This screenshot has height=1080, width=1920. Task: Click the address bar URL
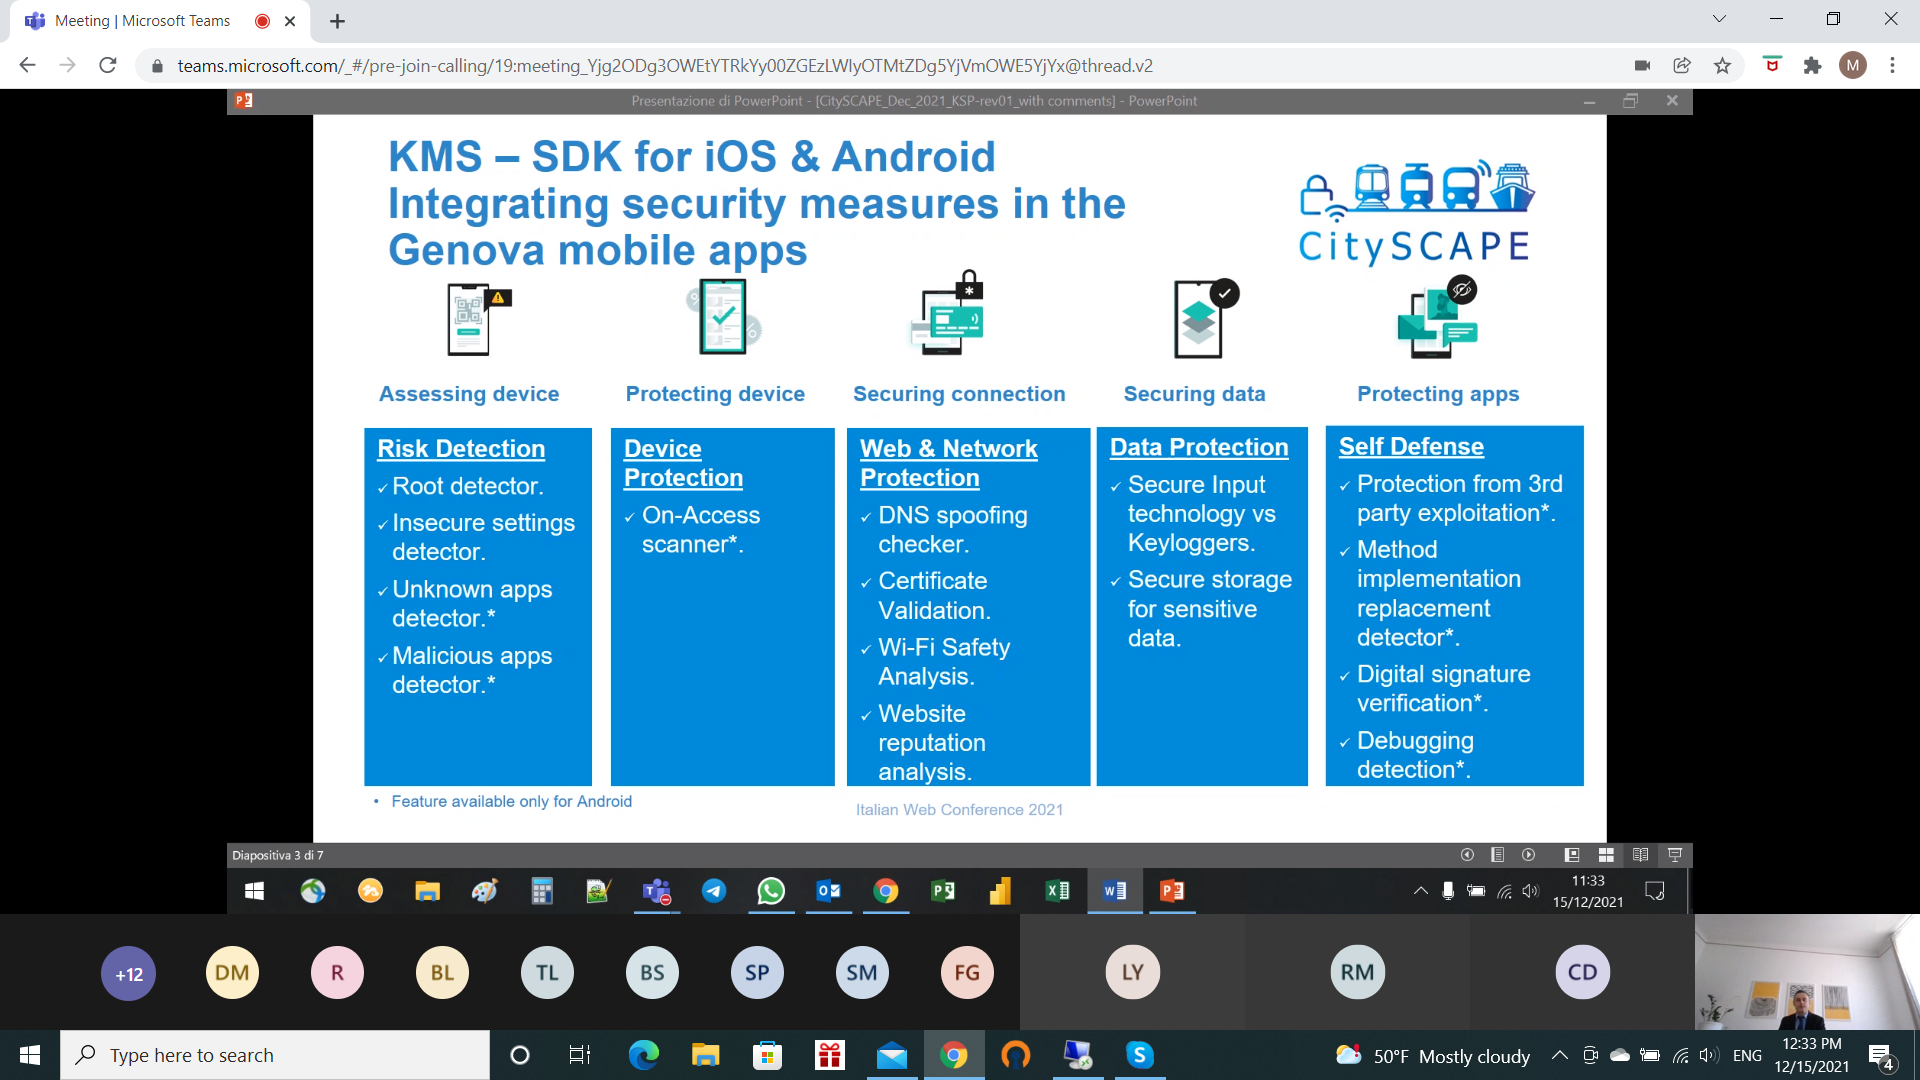pyautogui.click(x=664, y=66)
